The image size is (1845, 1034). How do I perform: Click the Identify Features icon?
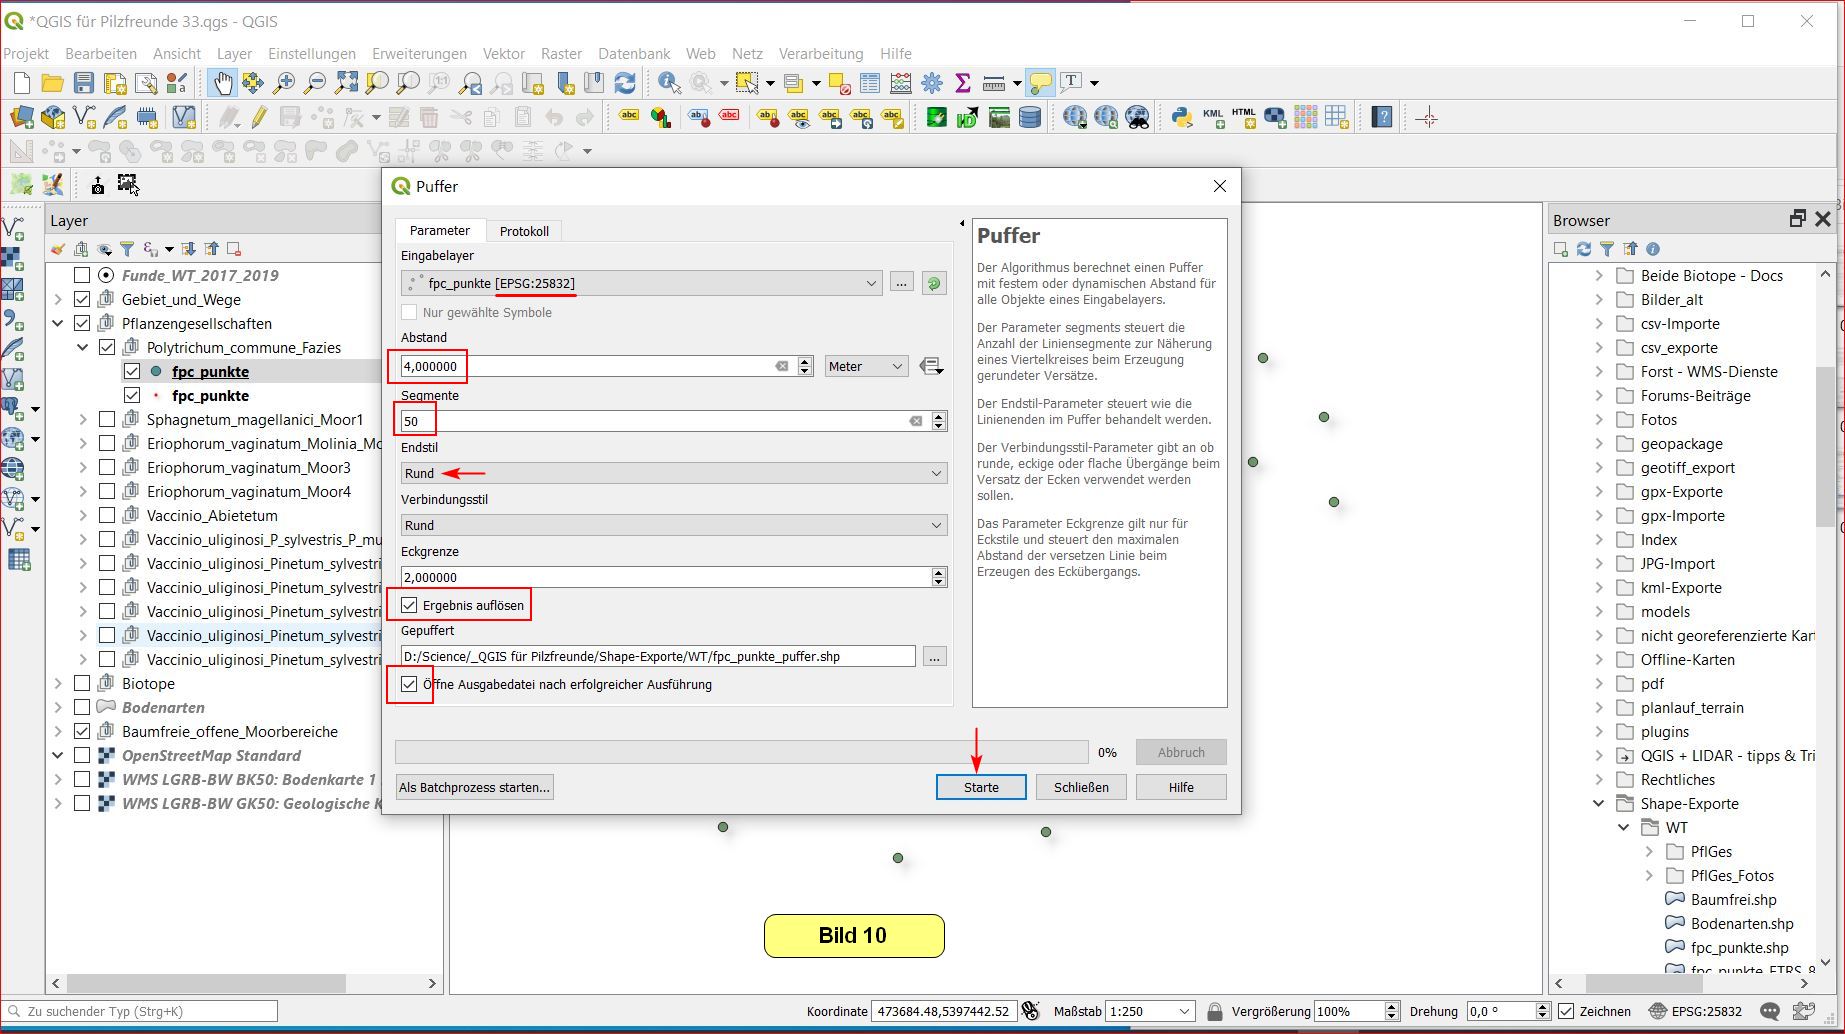[669, 83]
